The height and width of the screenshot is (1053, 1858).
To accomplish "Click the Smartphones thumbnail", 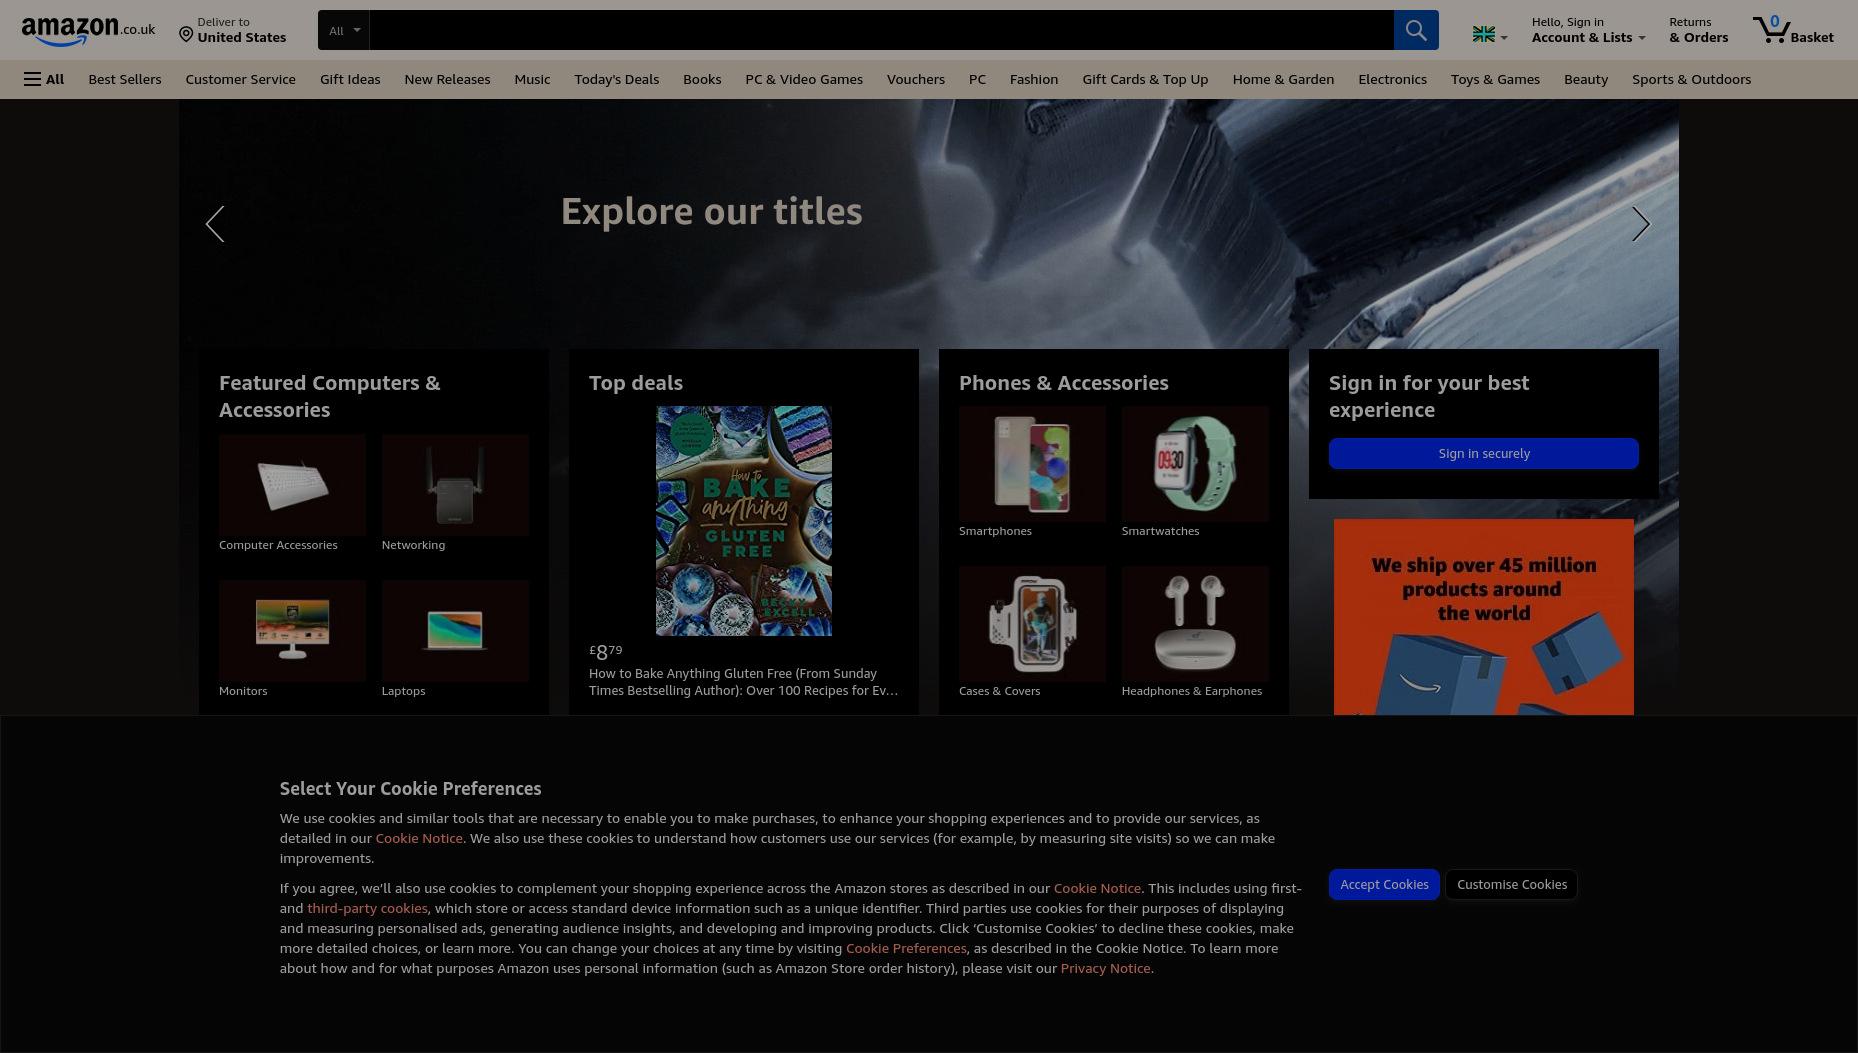I will tap(1032, 464).
